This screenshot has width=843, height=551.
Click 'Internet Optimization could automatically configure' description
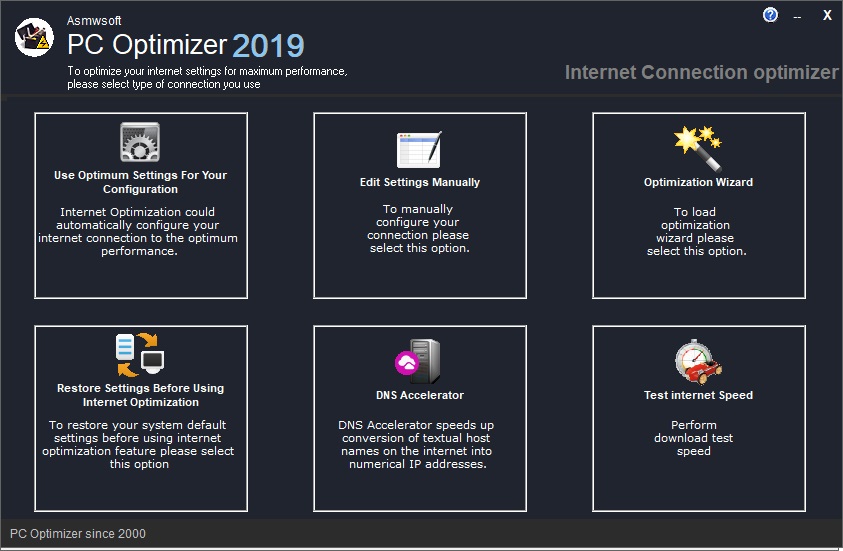(x=138, y=232)
